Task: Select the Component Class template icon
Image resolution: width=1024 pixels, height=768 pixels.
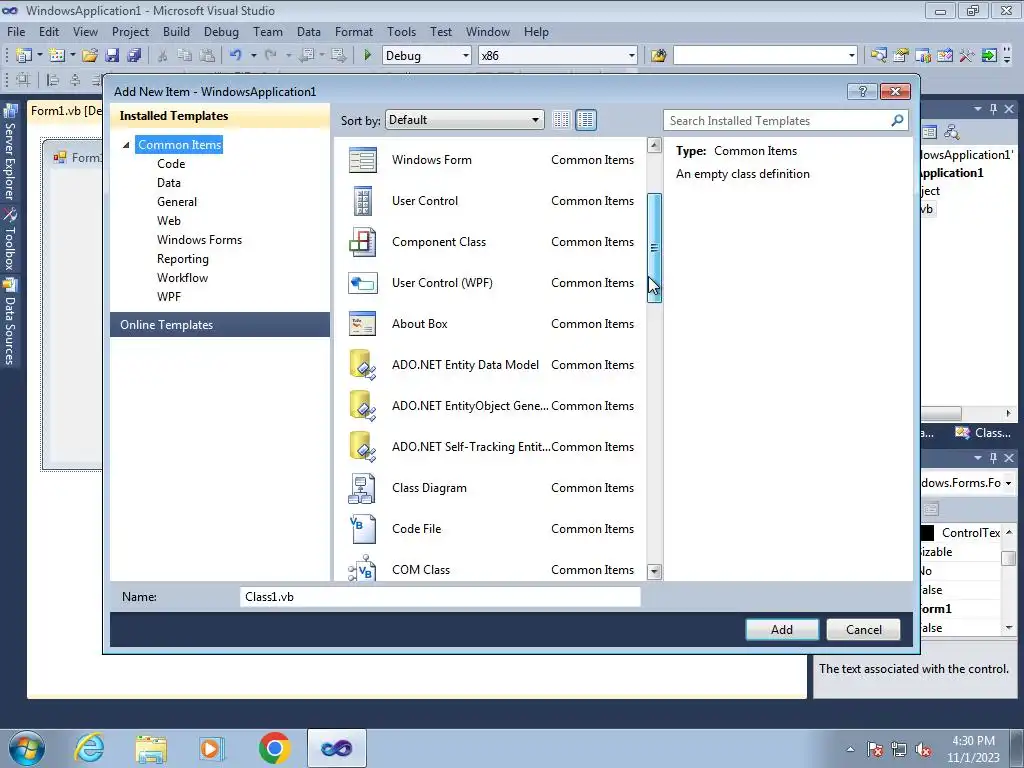Action: [x=362, y=242]
